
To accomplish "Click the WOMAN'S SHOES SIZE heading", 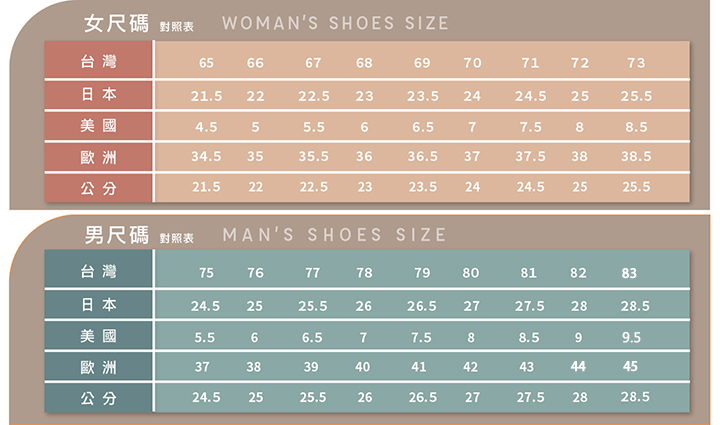I will [x=335, y=23].
